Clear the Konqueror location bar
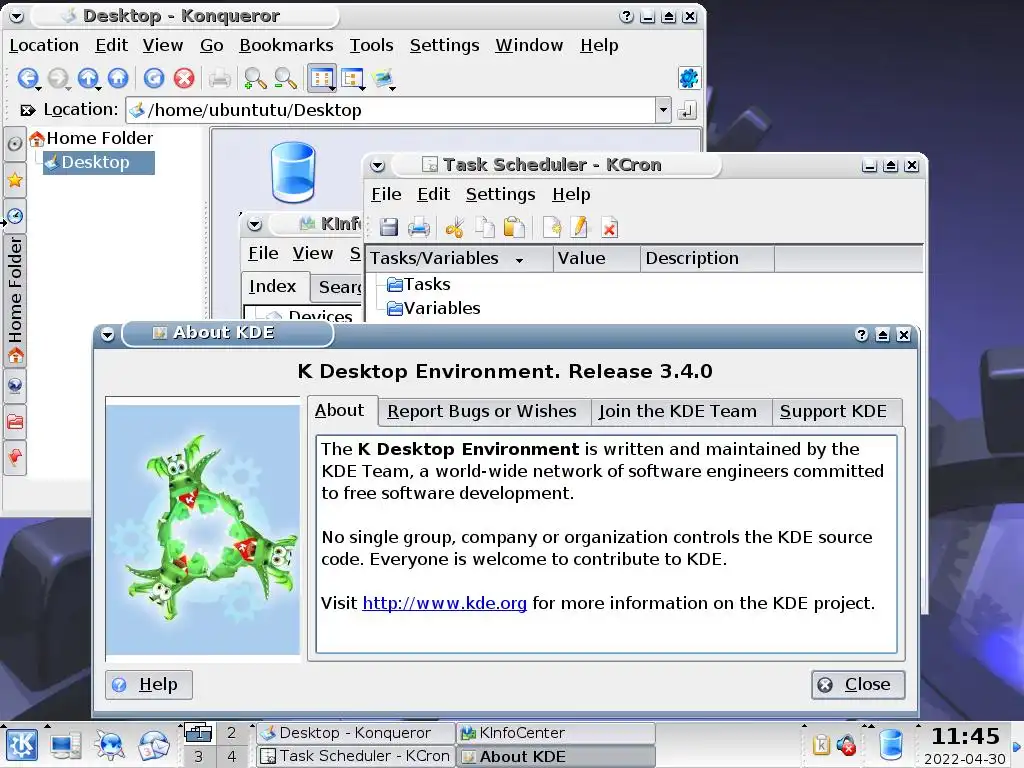The image size is (1024, 768). 27,110
